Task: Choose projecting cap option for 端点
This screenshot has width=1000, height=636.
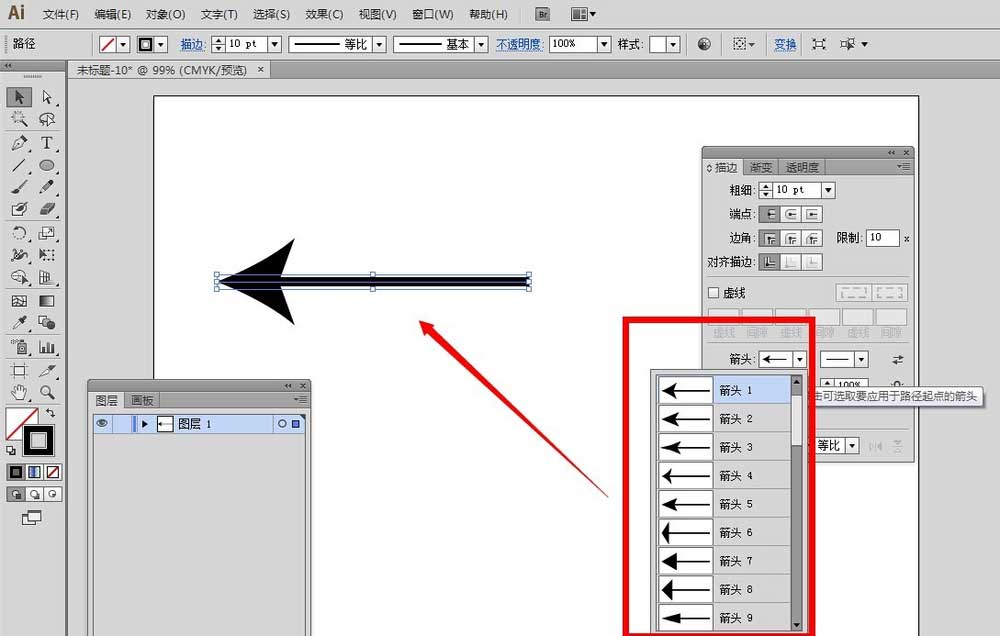Action: tap(812, 214)
